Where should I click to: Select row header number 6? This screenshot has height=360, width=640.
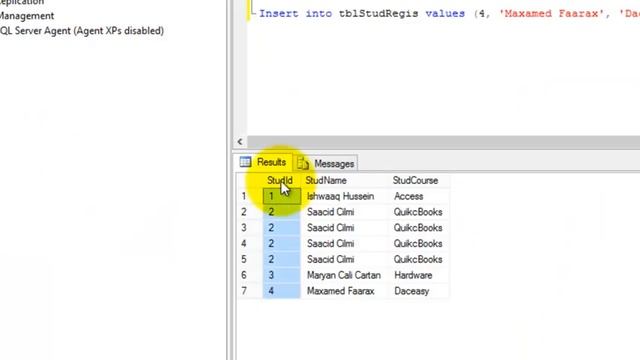point(249,275)
